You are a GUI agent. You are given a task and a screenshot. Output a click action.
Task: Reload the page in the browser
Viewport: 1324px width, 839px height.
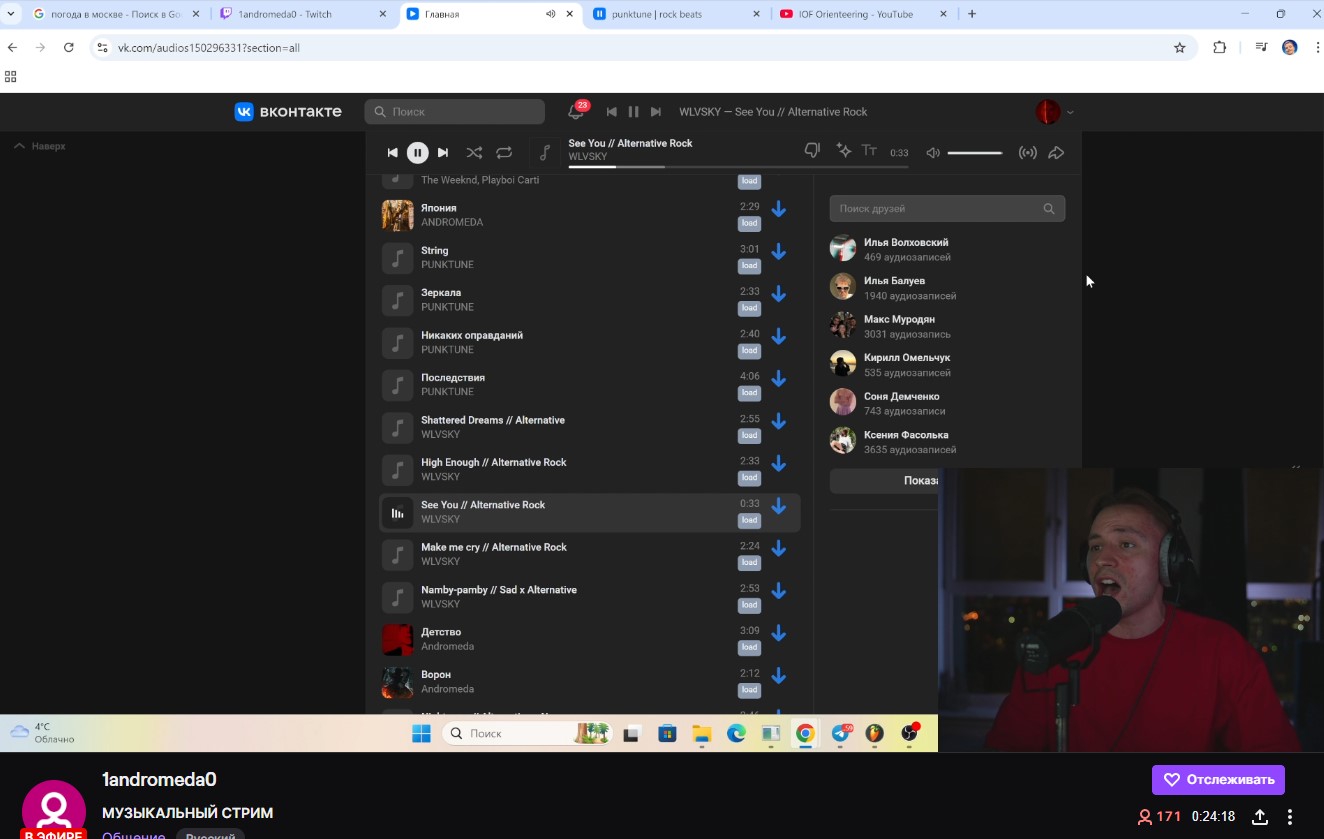point(69,47)
